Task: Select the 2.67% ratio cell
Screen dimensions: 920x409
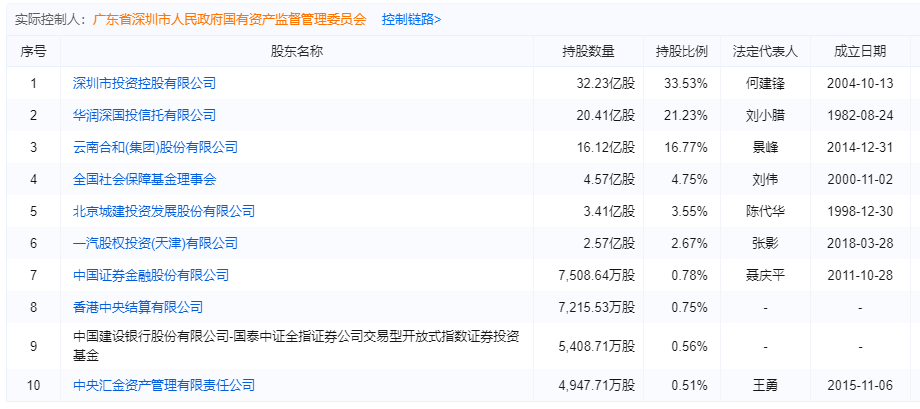Action: pyautogui.click(x=689, y=243)
